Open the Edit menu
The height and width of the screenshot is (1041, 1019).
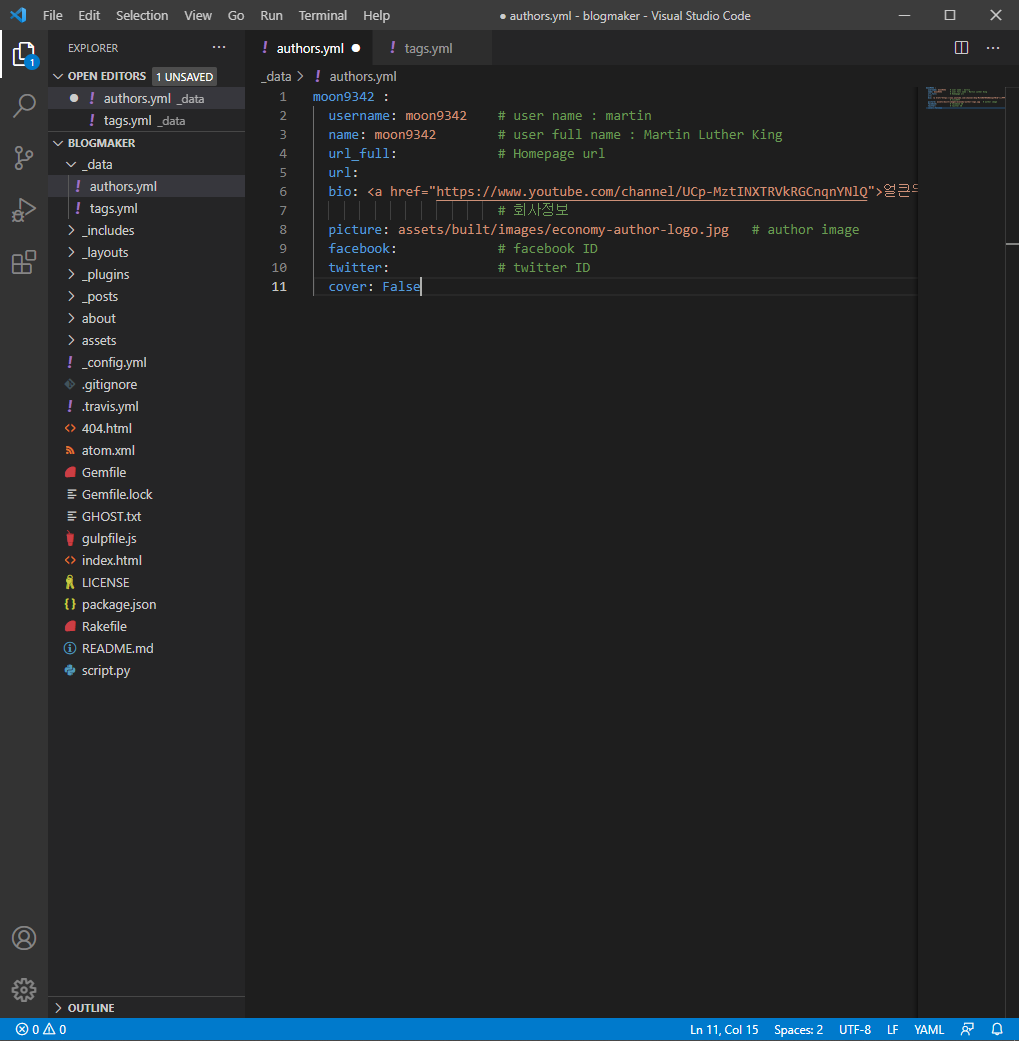89,15
